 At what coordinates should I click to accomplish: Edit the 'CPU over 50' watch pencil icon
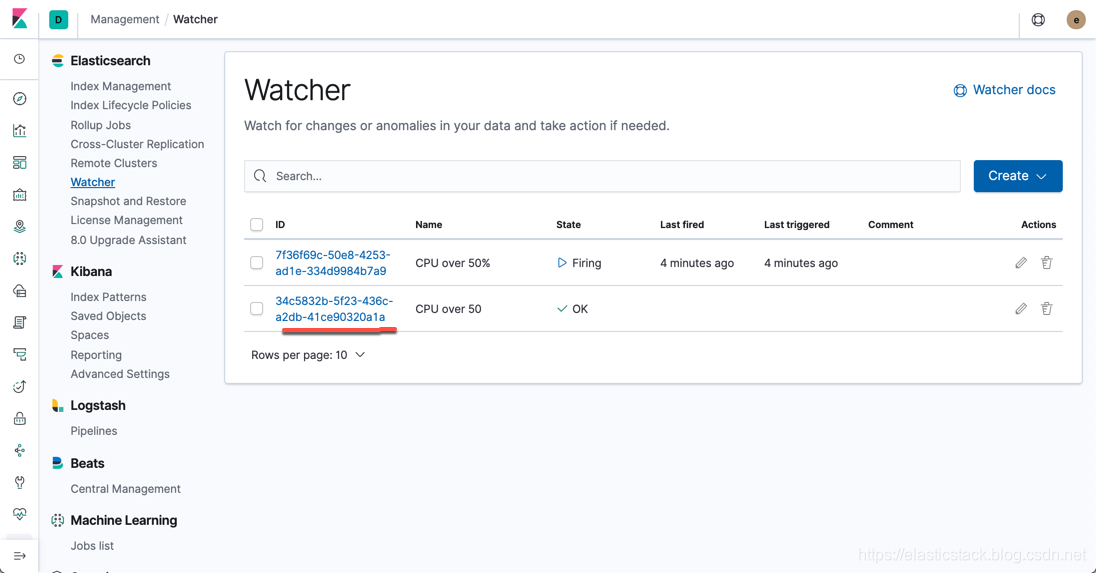pyautogui.click(x=1021, y=308)
